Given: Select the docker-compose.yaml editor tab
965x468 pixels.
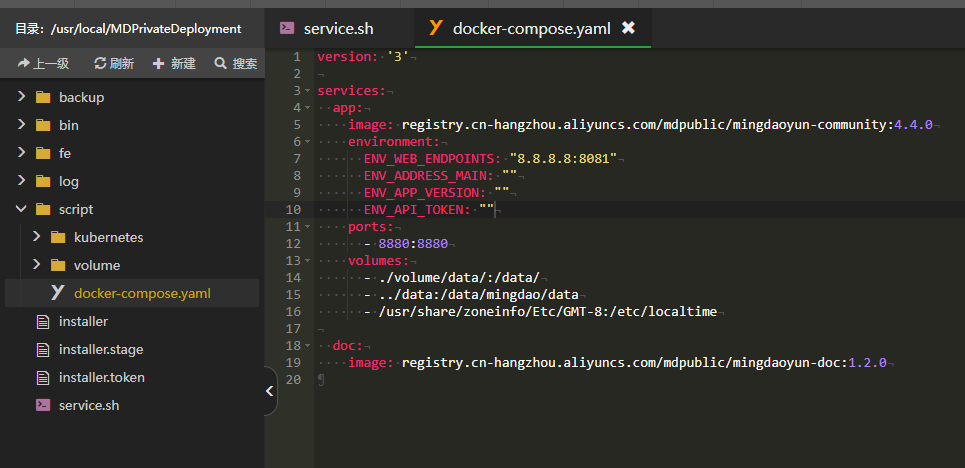Looking at the screenshot, I should pyautogui.click(x=517, y=28).
